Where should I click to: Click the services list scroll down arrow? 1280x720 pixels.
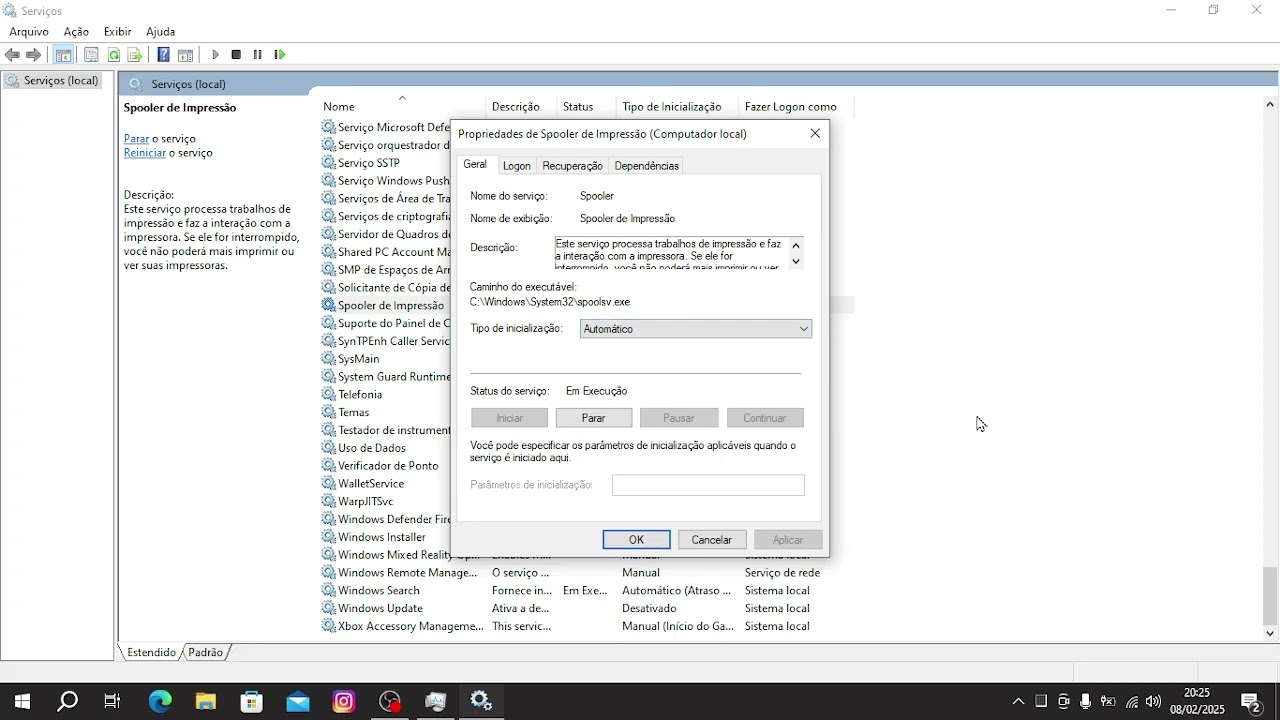click(1270, 633)
